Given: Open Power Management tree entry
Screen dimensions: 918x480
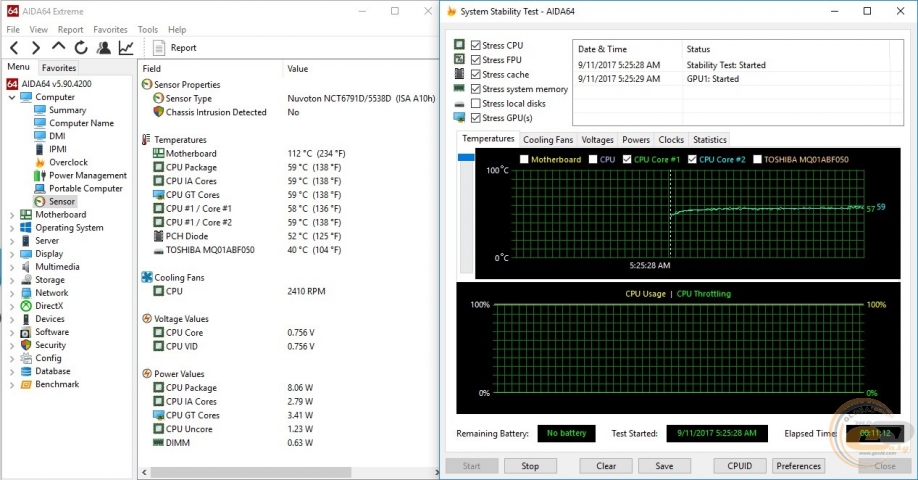Looking at the screenshot, I should [x=87, y=175].
